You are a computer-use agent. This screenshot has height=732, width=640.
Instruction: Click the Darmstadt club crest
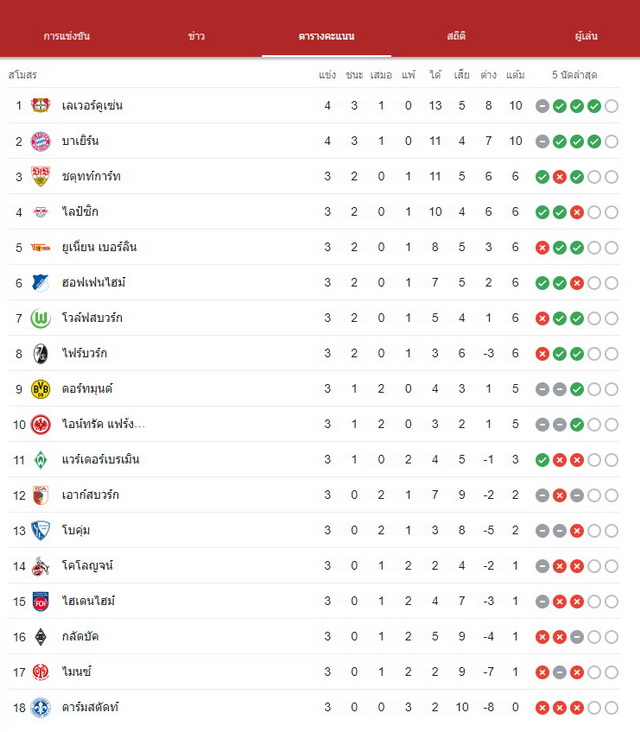[x=41, y=708]
